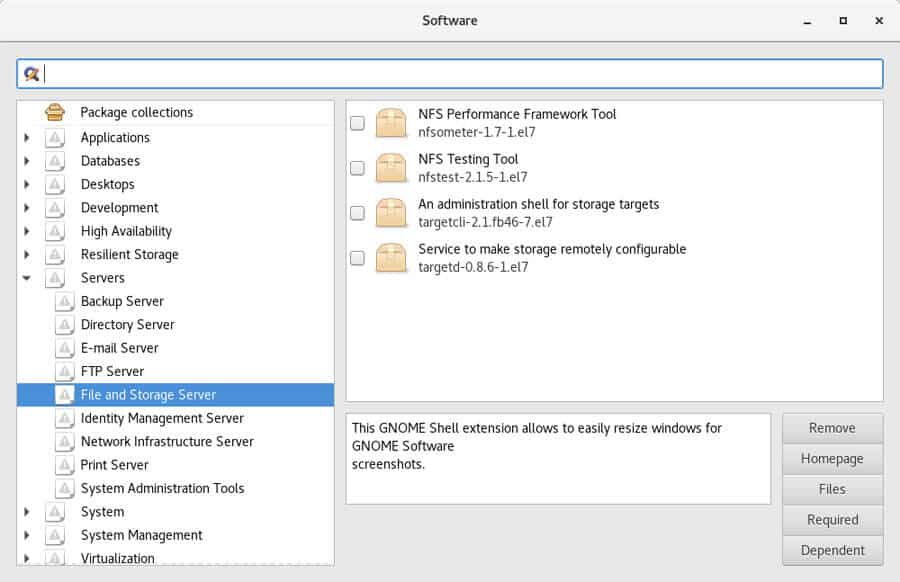Click the Servers category icon
The width and height of the screenshot is (900, 582).
(55, 278)
